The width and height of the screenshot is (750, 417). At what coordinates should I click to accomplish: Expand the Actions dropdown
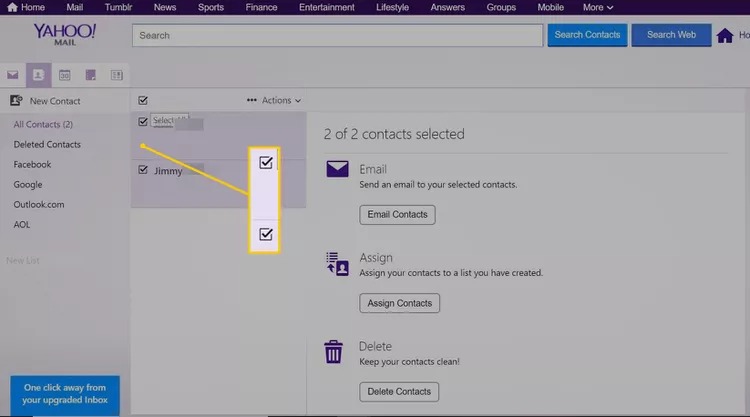tap(275, 100)
